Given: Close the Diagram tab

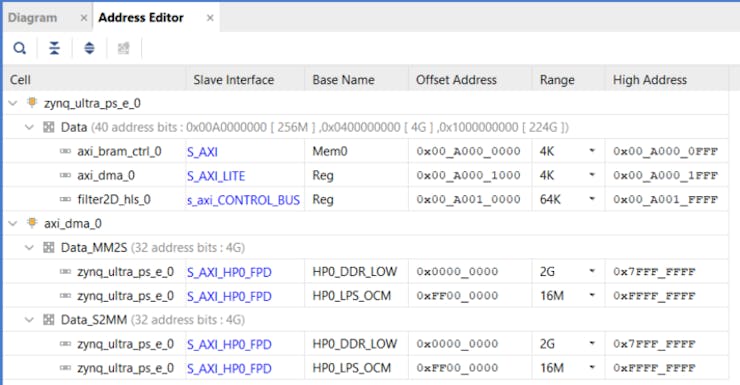Looking at the screenshot, I should [x=84, y=18].
